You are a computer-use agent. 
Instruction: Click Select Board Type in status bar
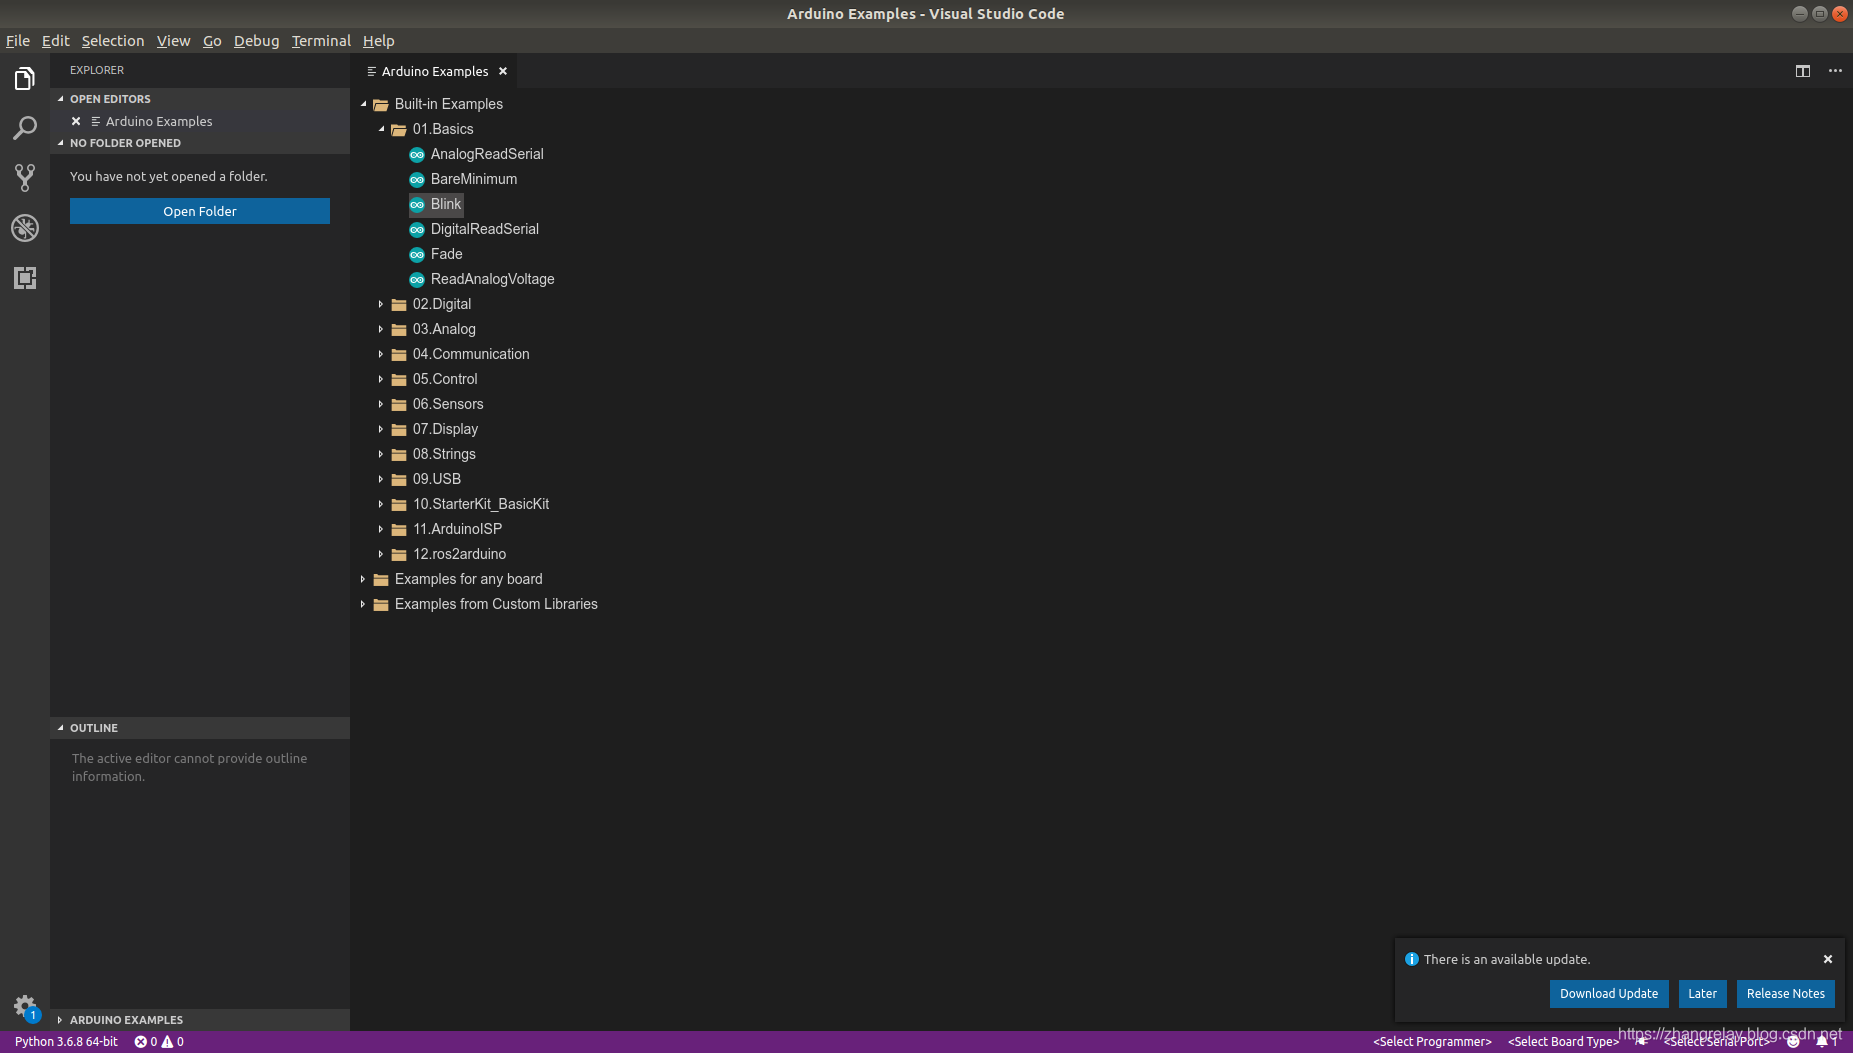click(x=1563, y=1041)
